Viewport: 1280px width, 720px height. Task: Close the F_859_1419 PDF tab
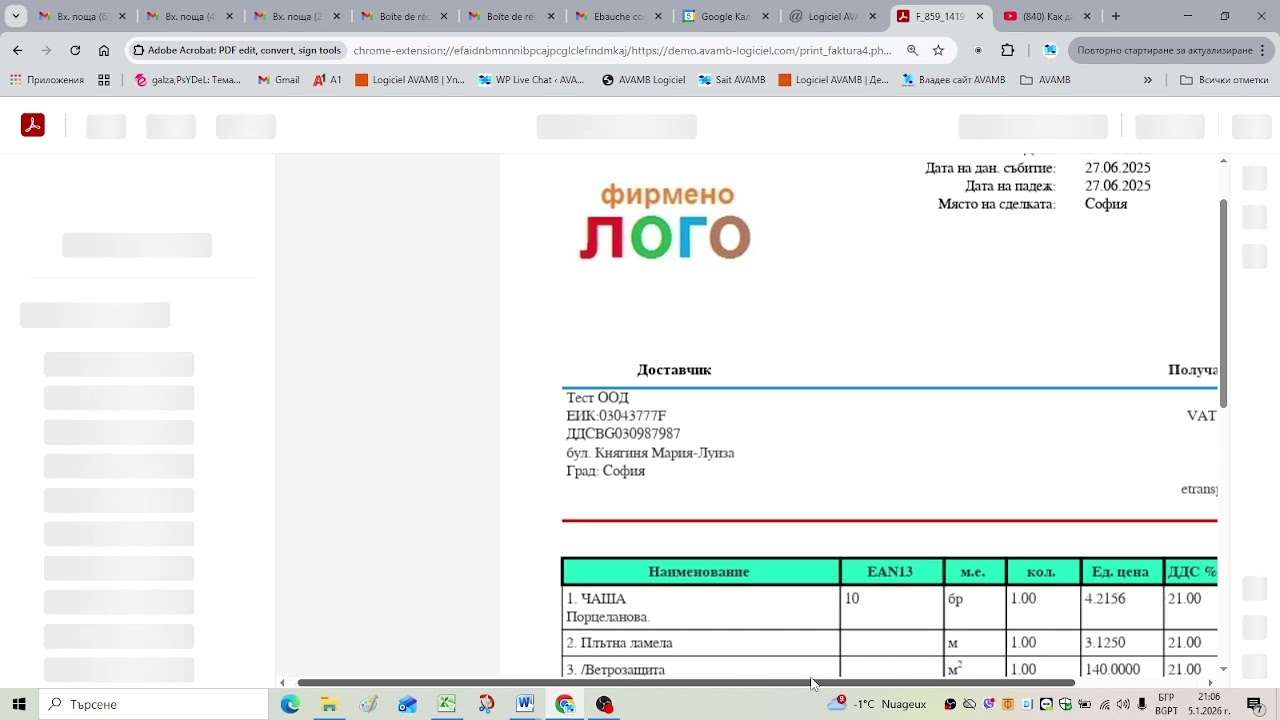[x=980, y=16]
